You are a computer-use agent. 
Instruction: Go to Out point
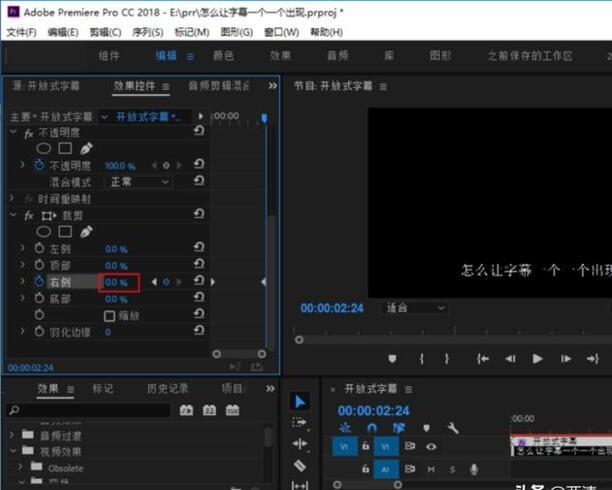click(592, 358)
